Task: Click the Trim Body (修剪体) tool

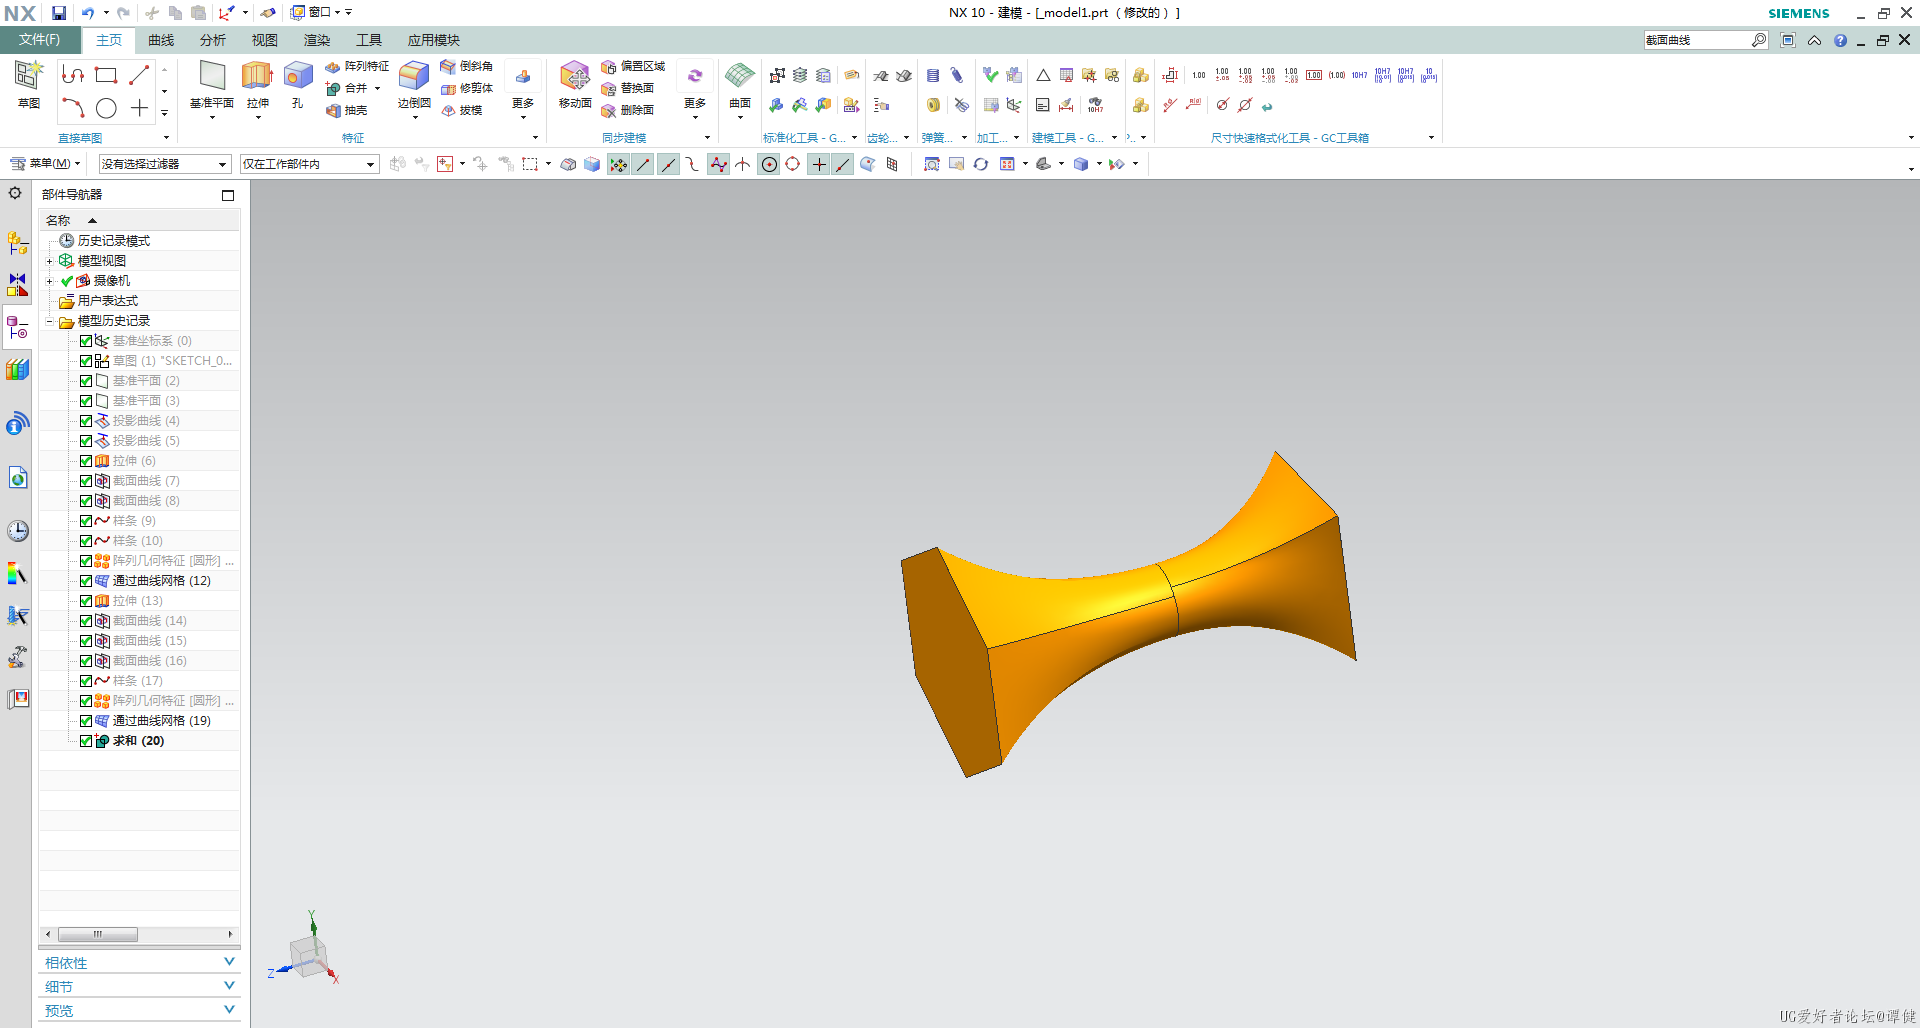Action: 467,88
